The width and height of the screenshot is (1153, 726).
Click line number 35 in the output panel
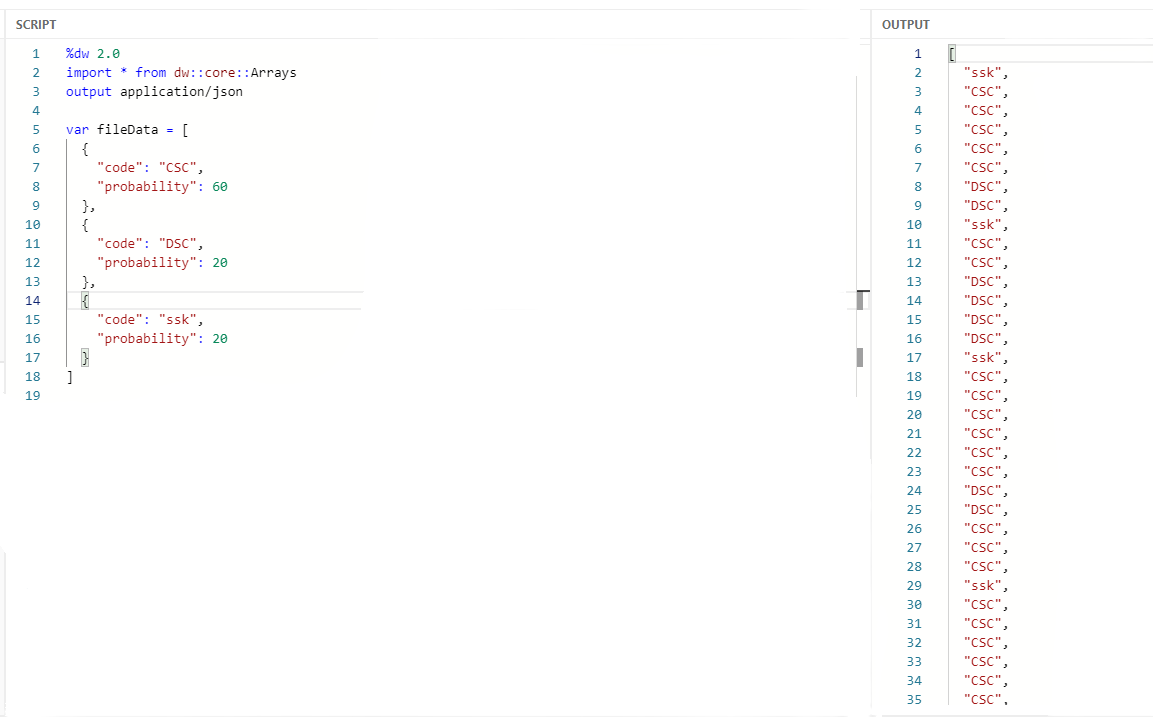pyautogui.click(x=914, y=699)
